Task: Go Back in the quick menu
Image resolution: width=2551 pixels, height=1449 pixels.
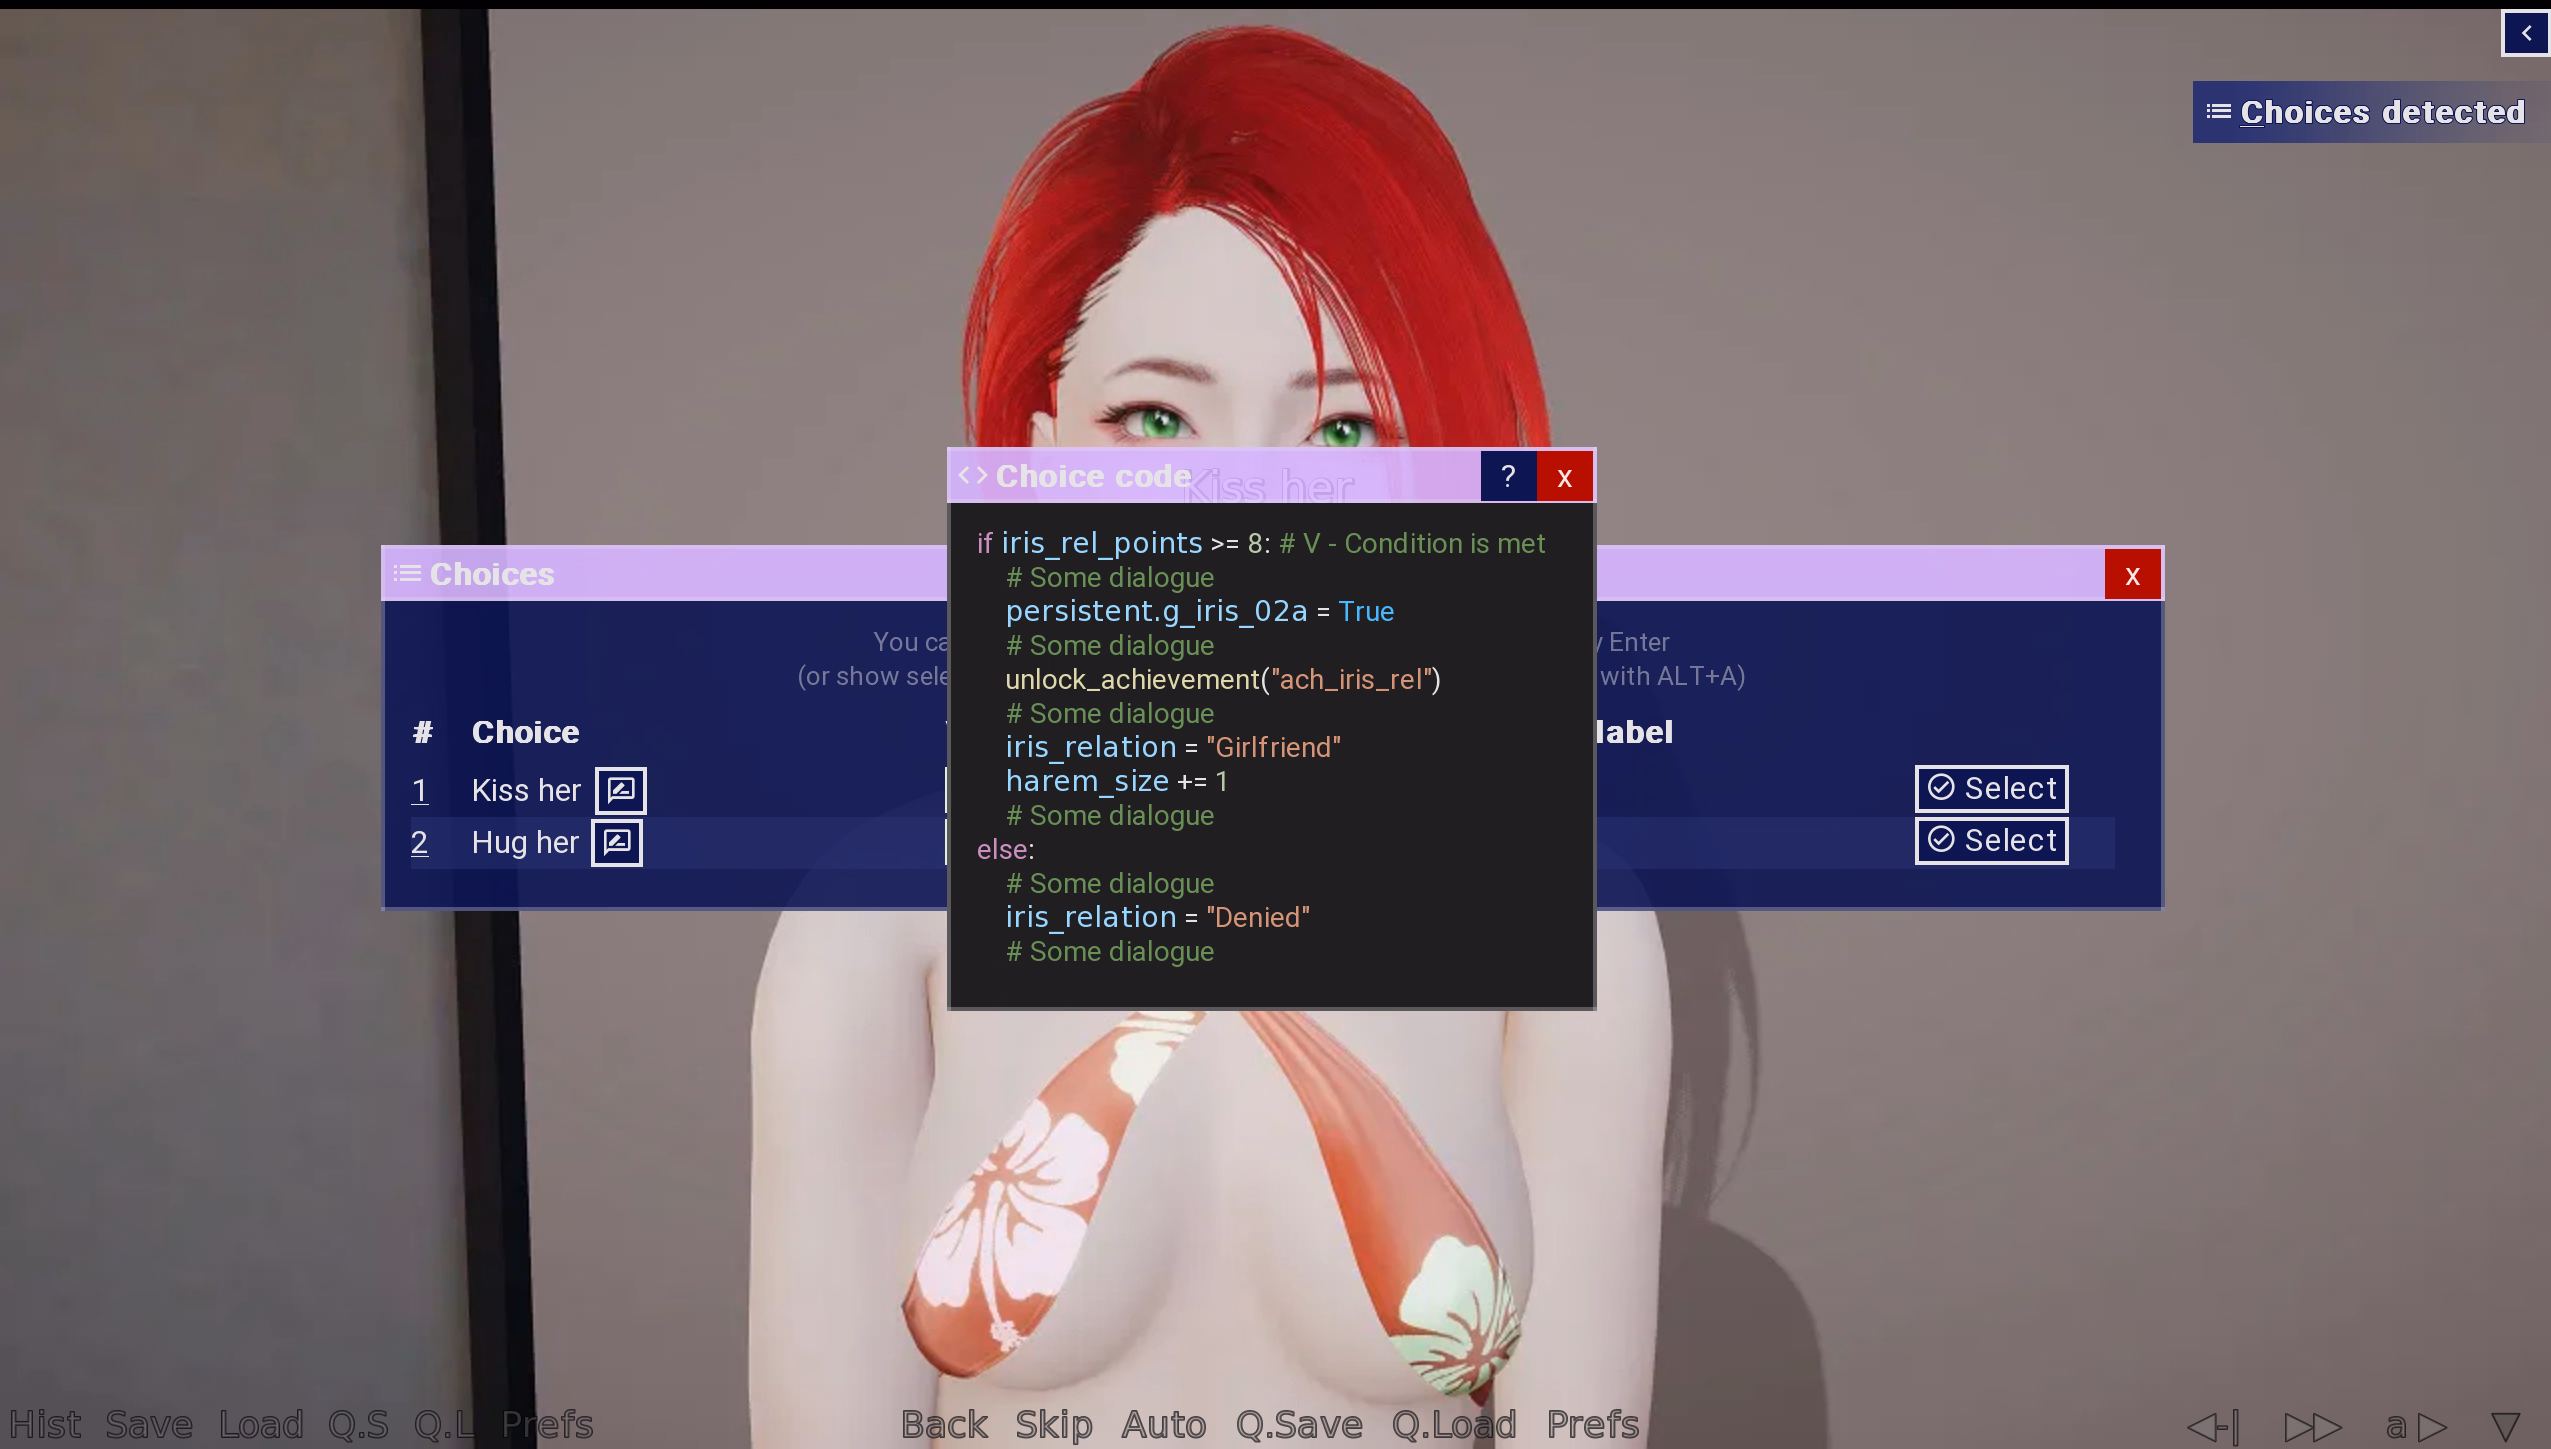Action: (944, 1424)
